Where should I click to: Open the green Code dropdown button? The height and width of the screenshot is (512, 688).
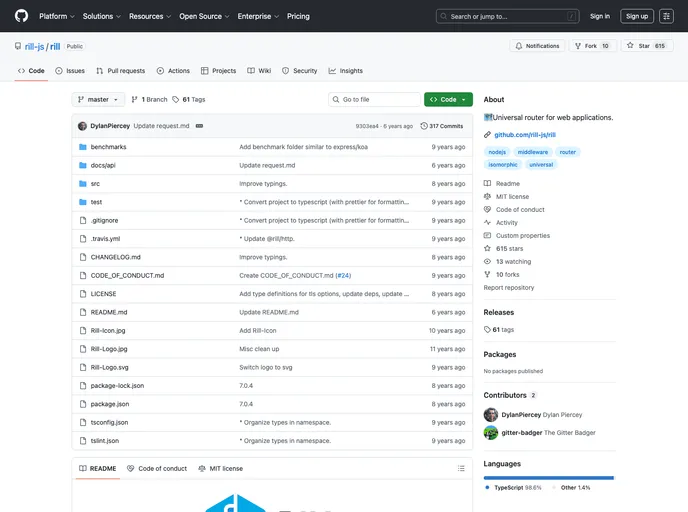(x=448, y=100)
